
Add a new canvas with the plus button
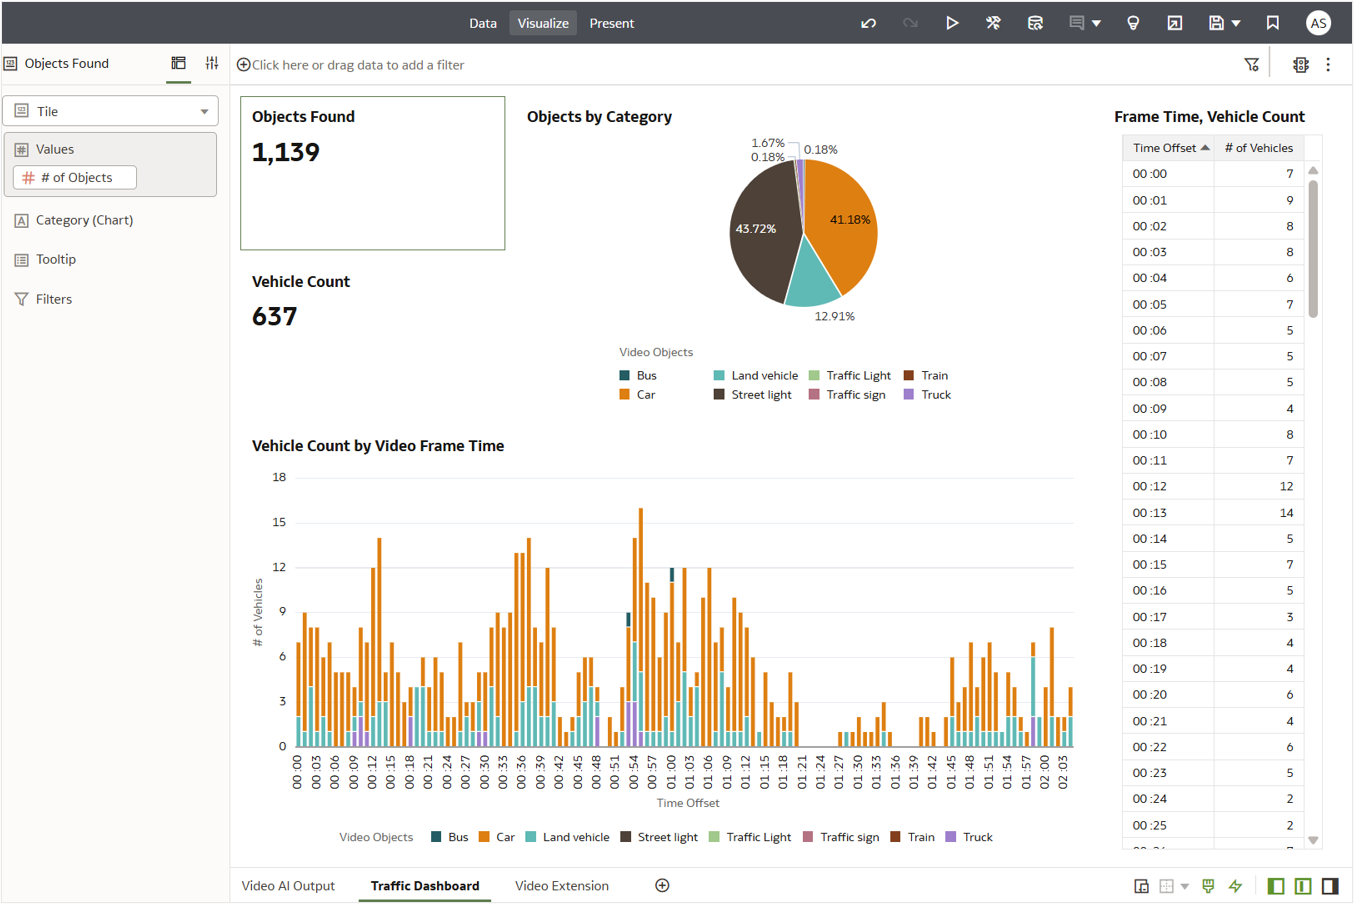[661, 885]
